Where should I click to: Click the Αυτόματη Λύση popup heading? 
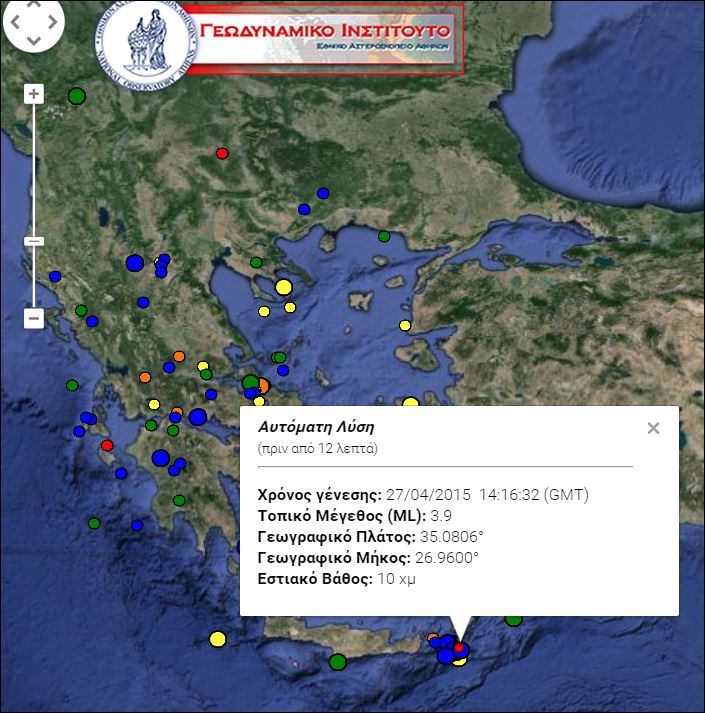[316, 427]
